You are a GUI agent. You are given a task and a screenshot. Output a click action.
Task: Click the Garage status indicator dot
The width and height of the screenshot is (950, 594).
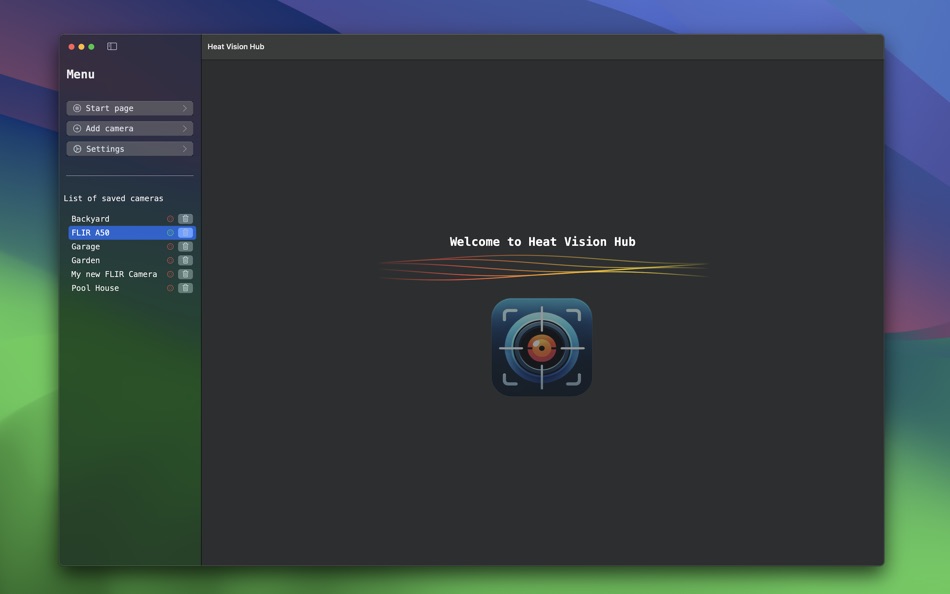click(170, 247)
